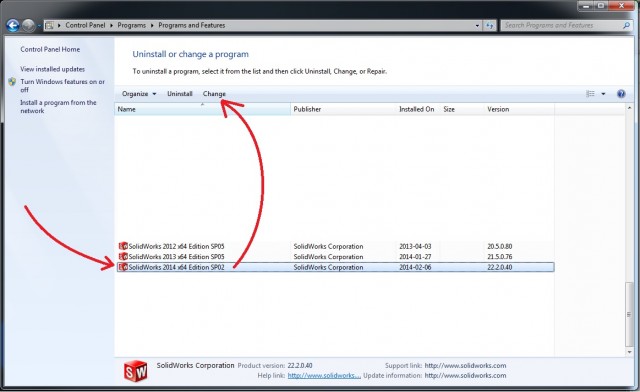Click the search magnifier icon

pyautogui.click(x=626, y=25)
